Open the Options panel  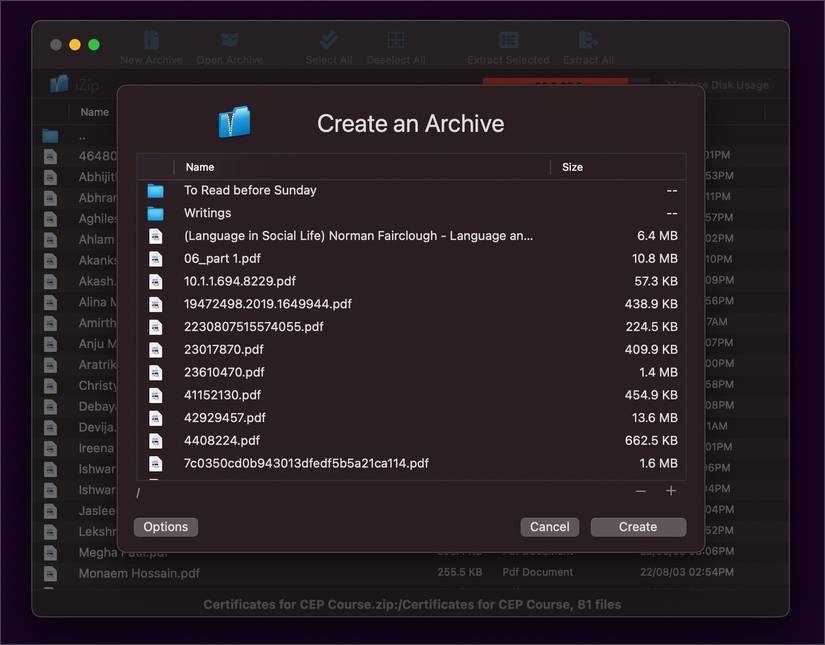(165, 526)
